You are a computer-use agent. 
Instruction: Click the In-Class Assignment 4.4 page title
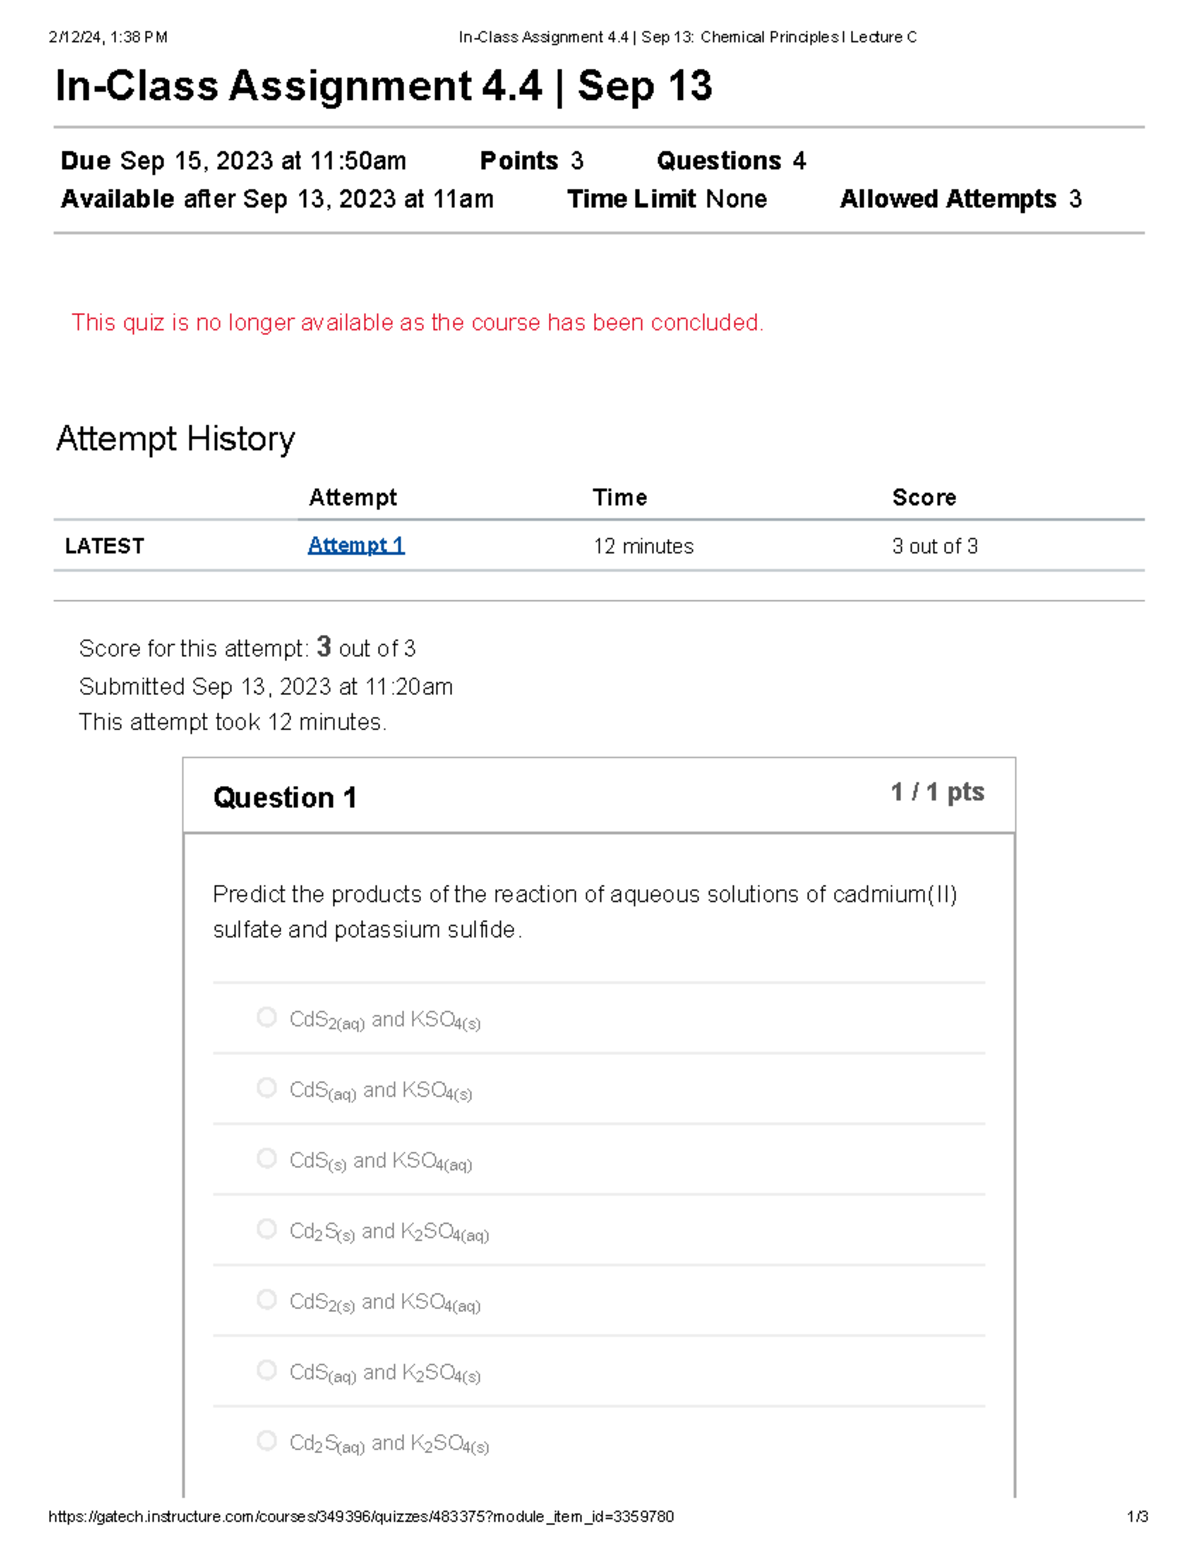tap(384, 87)
